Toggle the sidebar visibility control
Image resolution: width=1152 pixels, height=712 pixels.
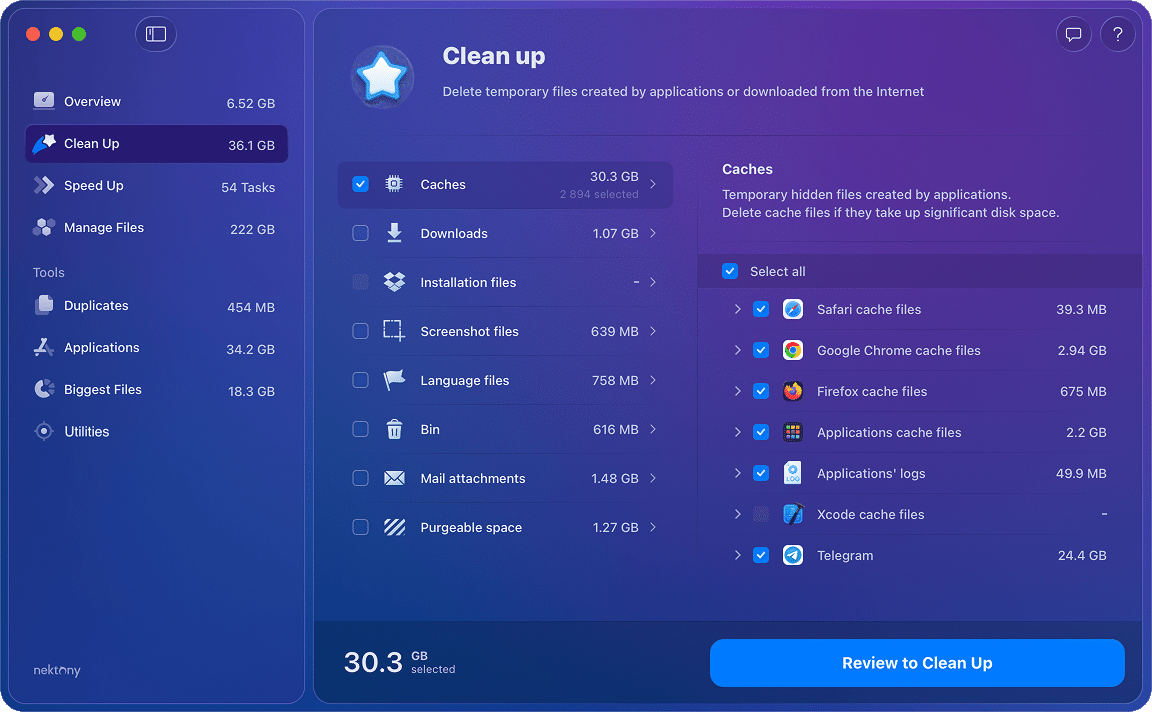[155, 33]
